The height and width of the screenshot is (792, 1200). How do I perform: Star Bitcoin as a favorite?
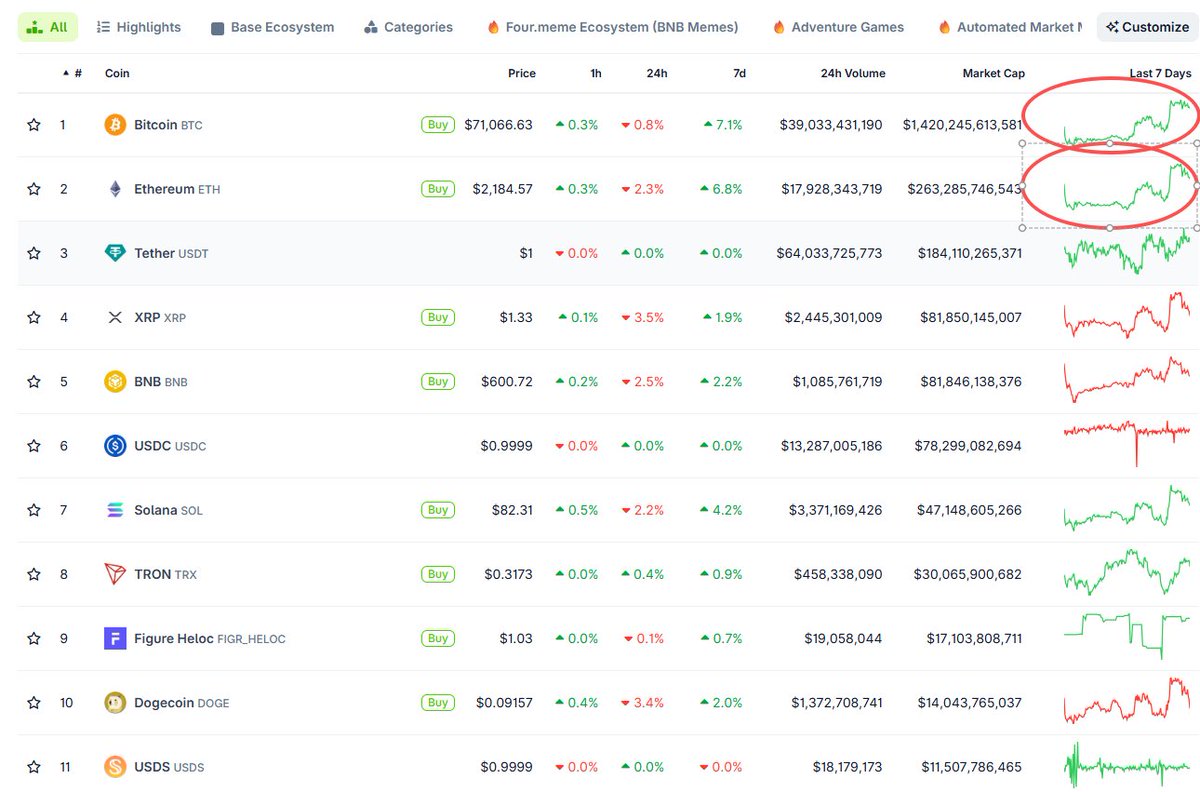34,125
